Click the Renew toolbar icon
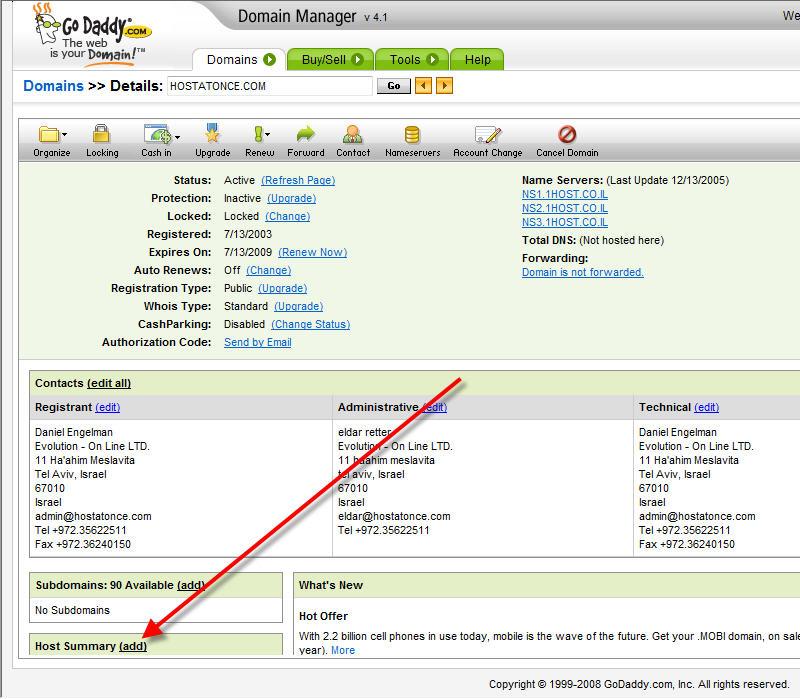Image resolution: width=800 pixels, height=699 pixels. pyautogui.click(x=260, y=134)
